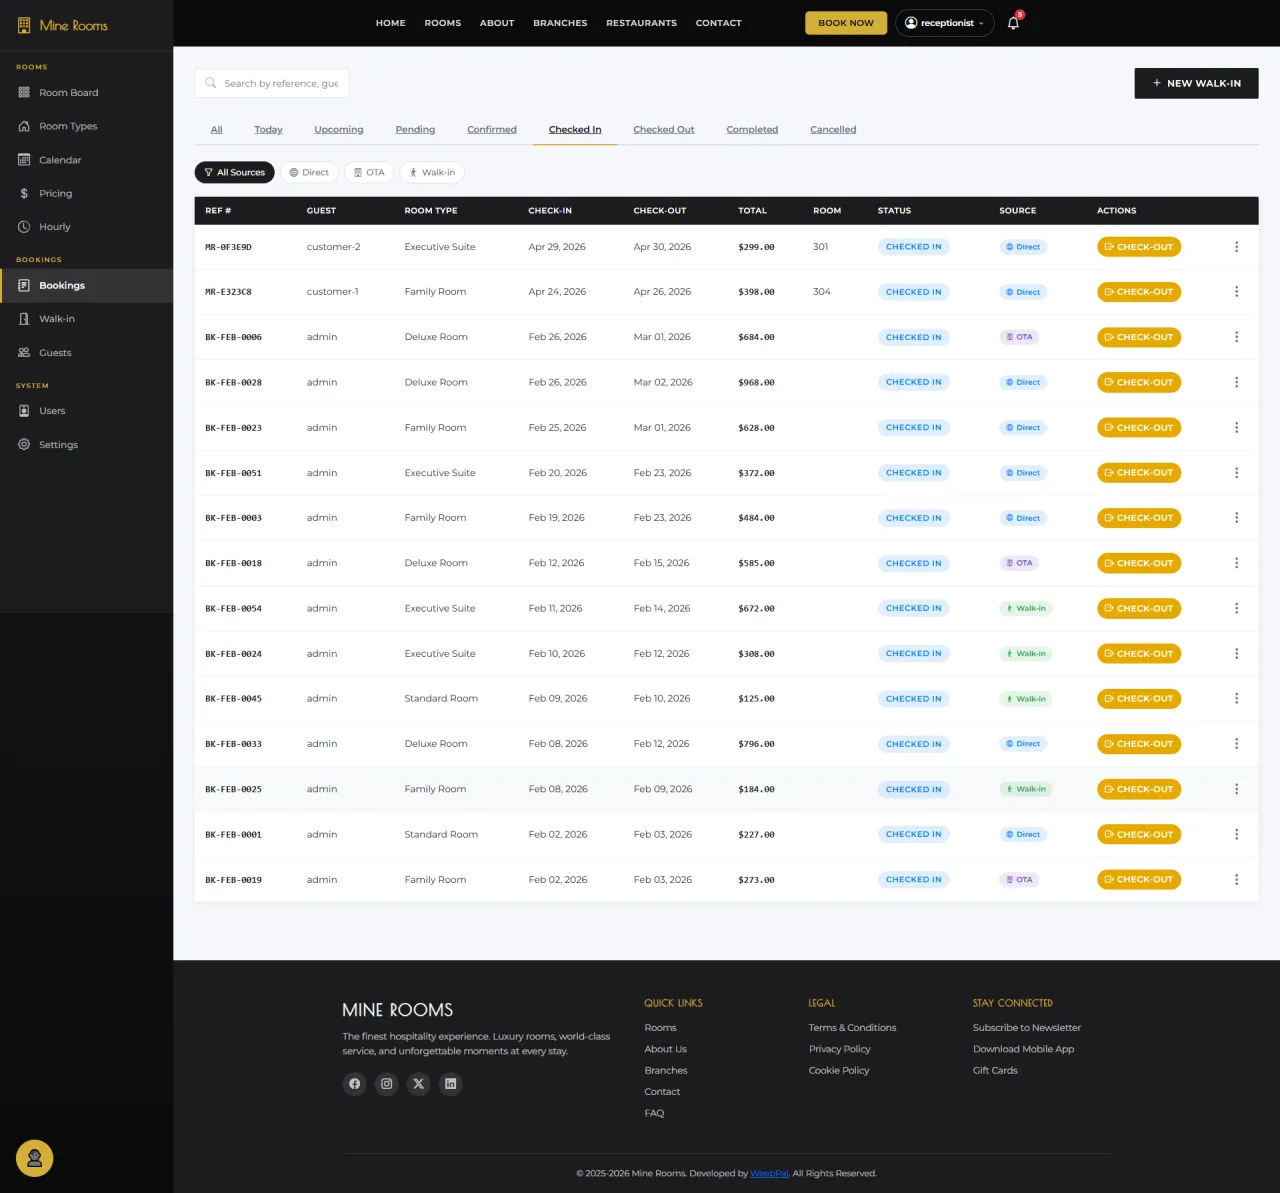Screen dimensions: 1280x1193
Task: Open row menu for BK-FEB-0051
Action: point(1236,473)
